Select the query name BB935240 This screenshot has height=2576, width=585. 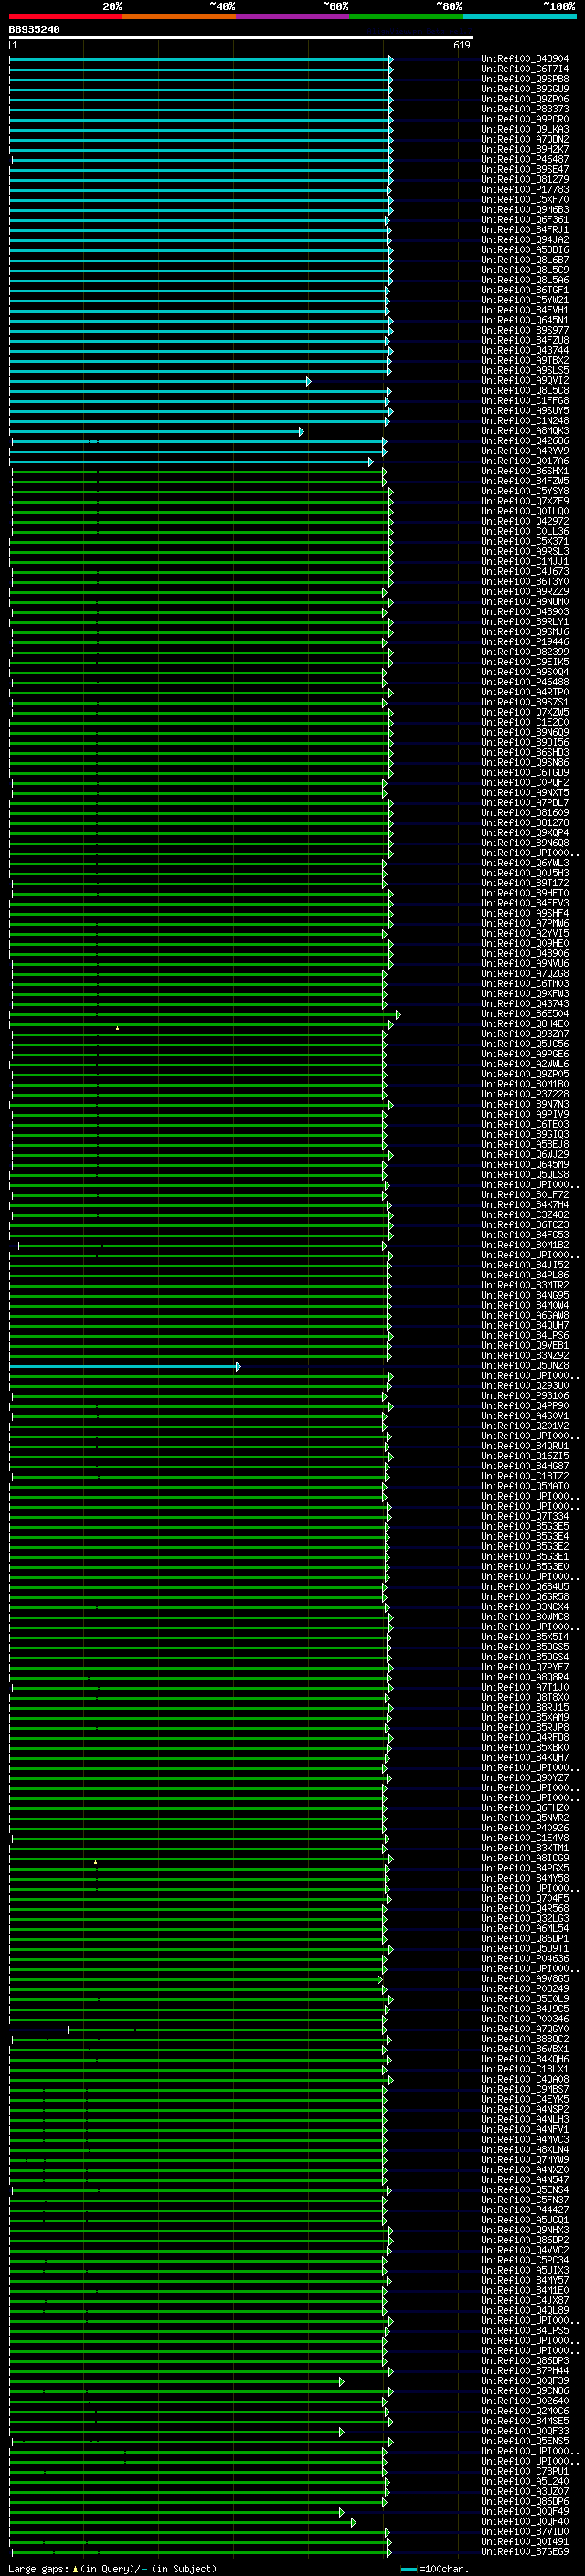pyautogui.click(x=34, y=30)
